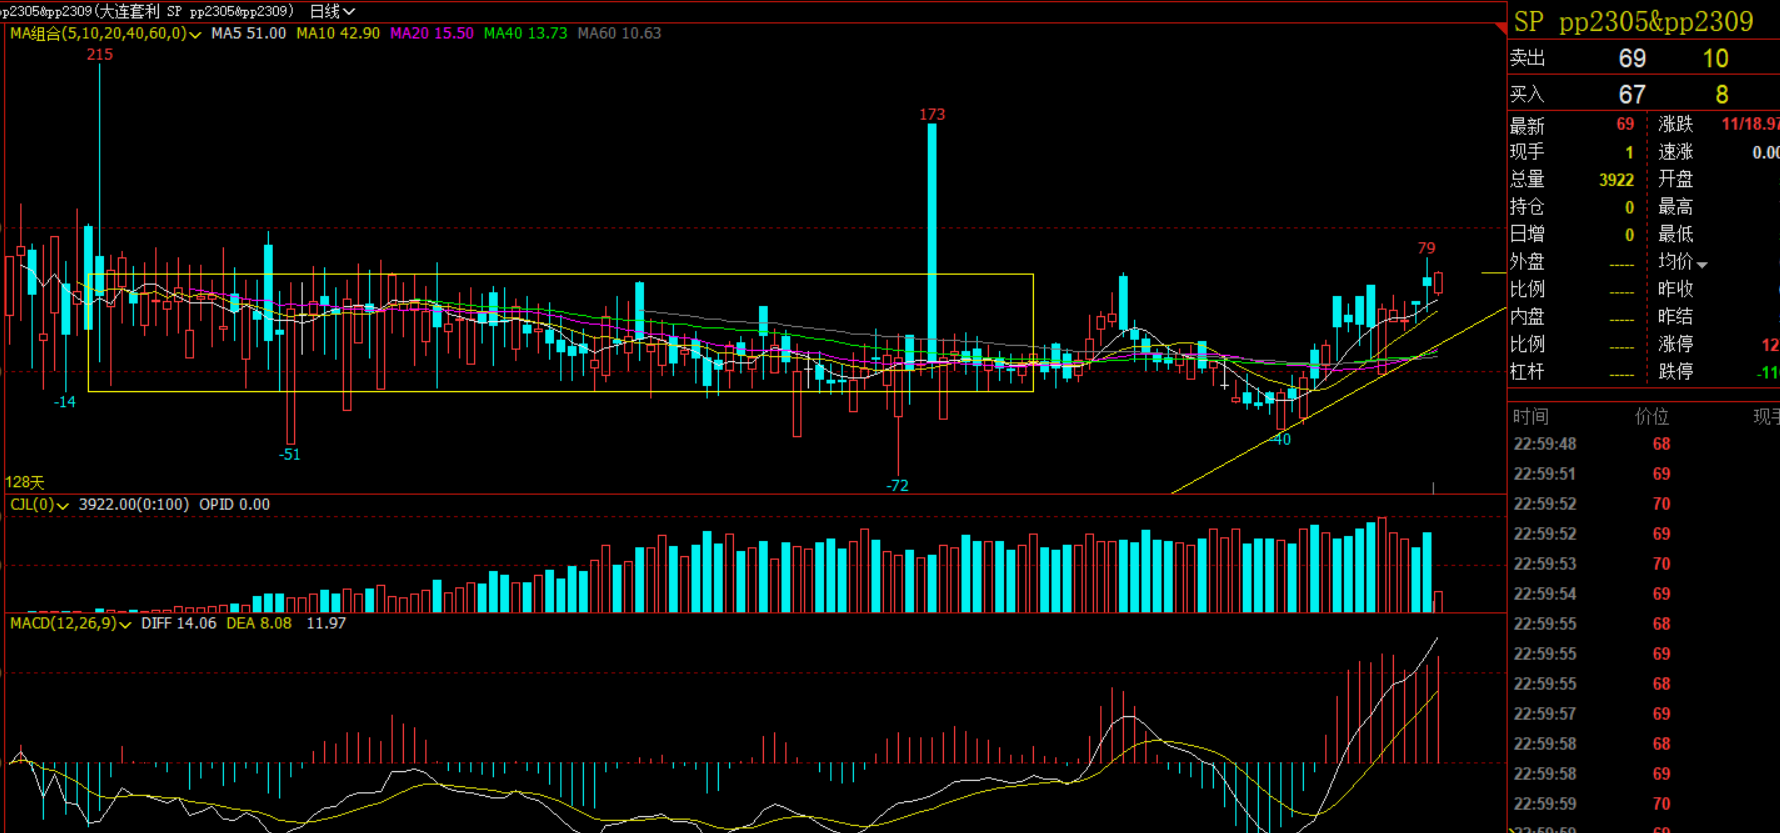
Task: Click the 79 recent high label
Action: point(1426,248)
